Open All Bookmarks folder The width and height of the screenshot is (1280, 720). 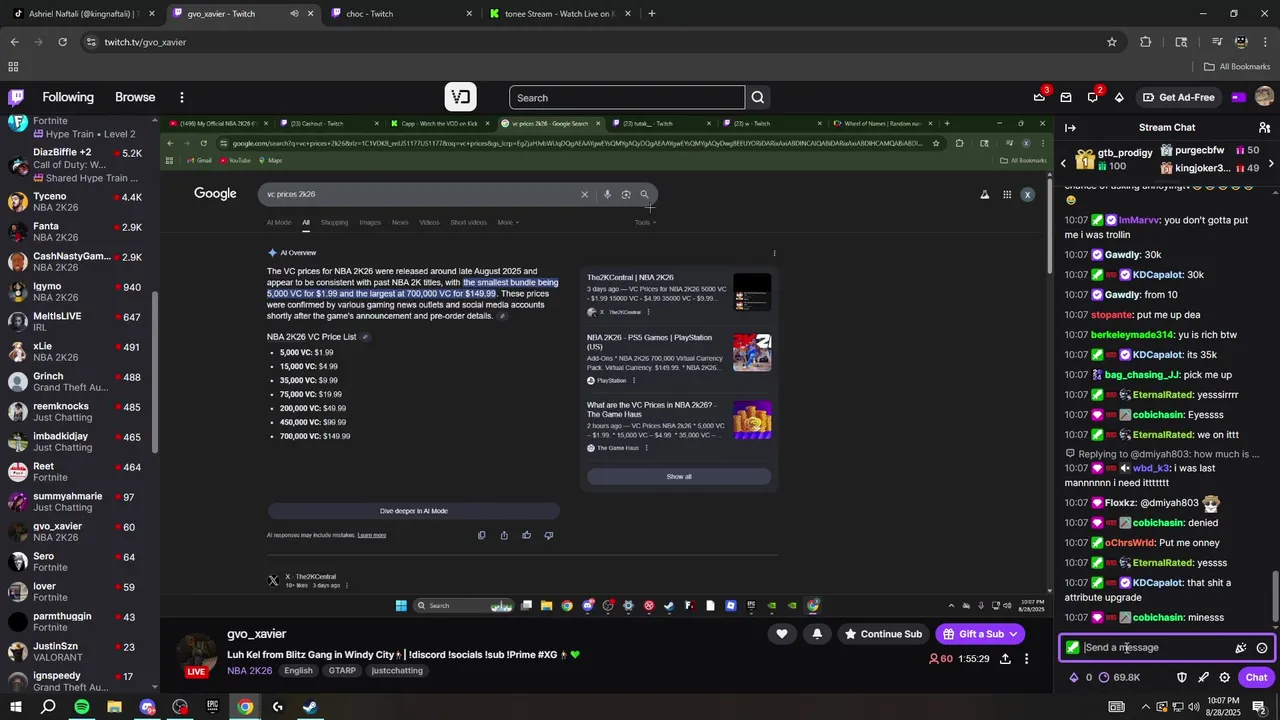tap(1237, 67)
